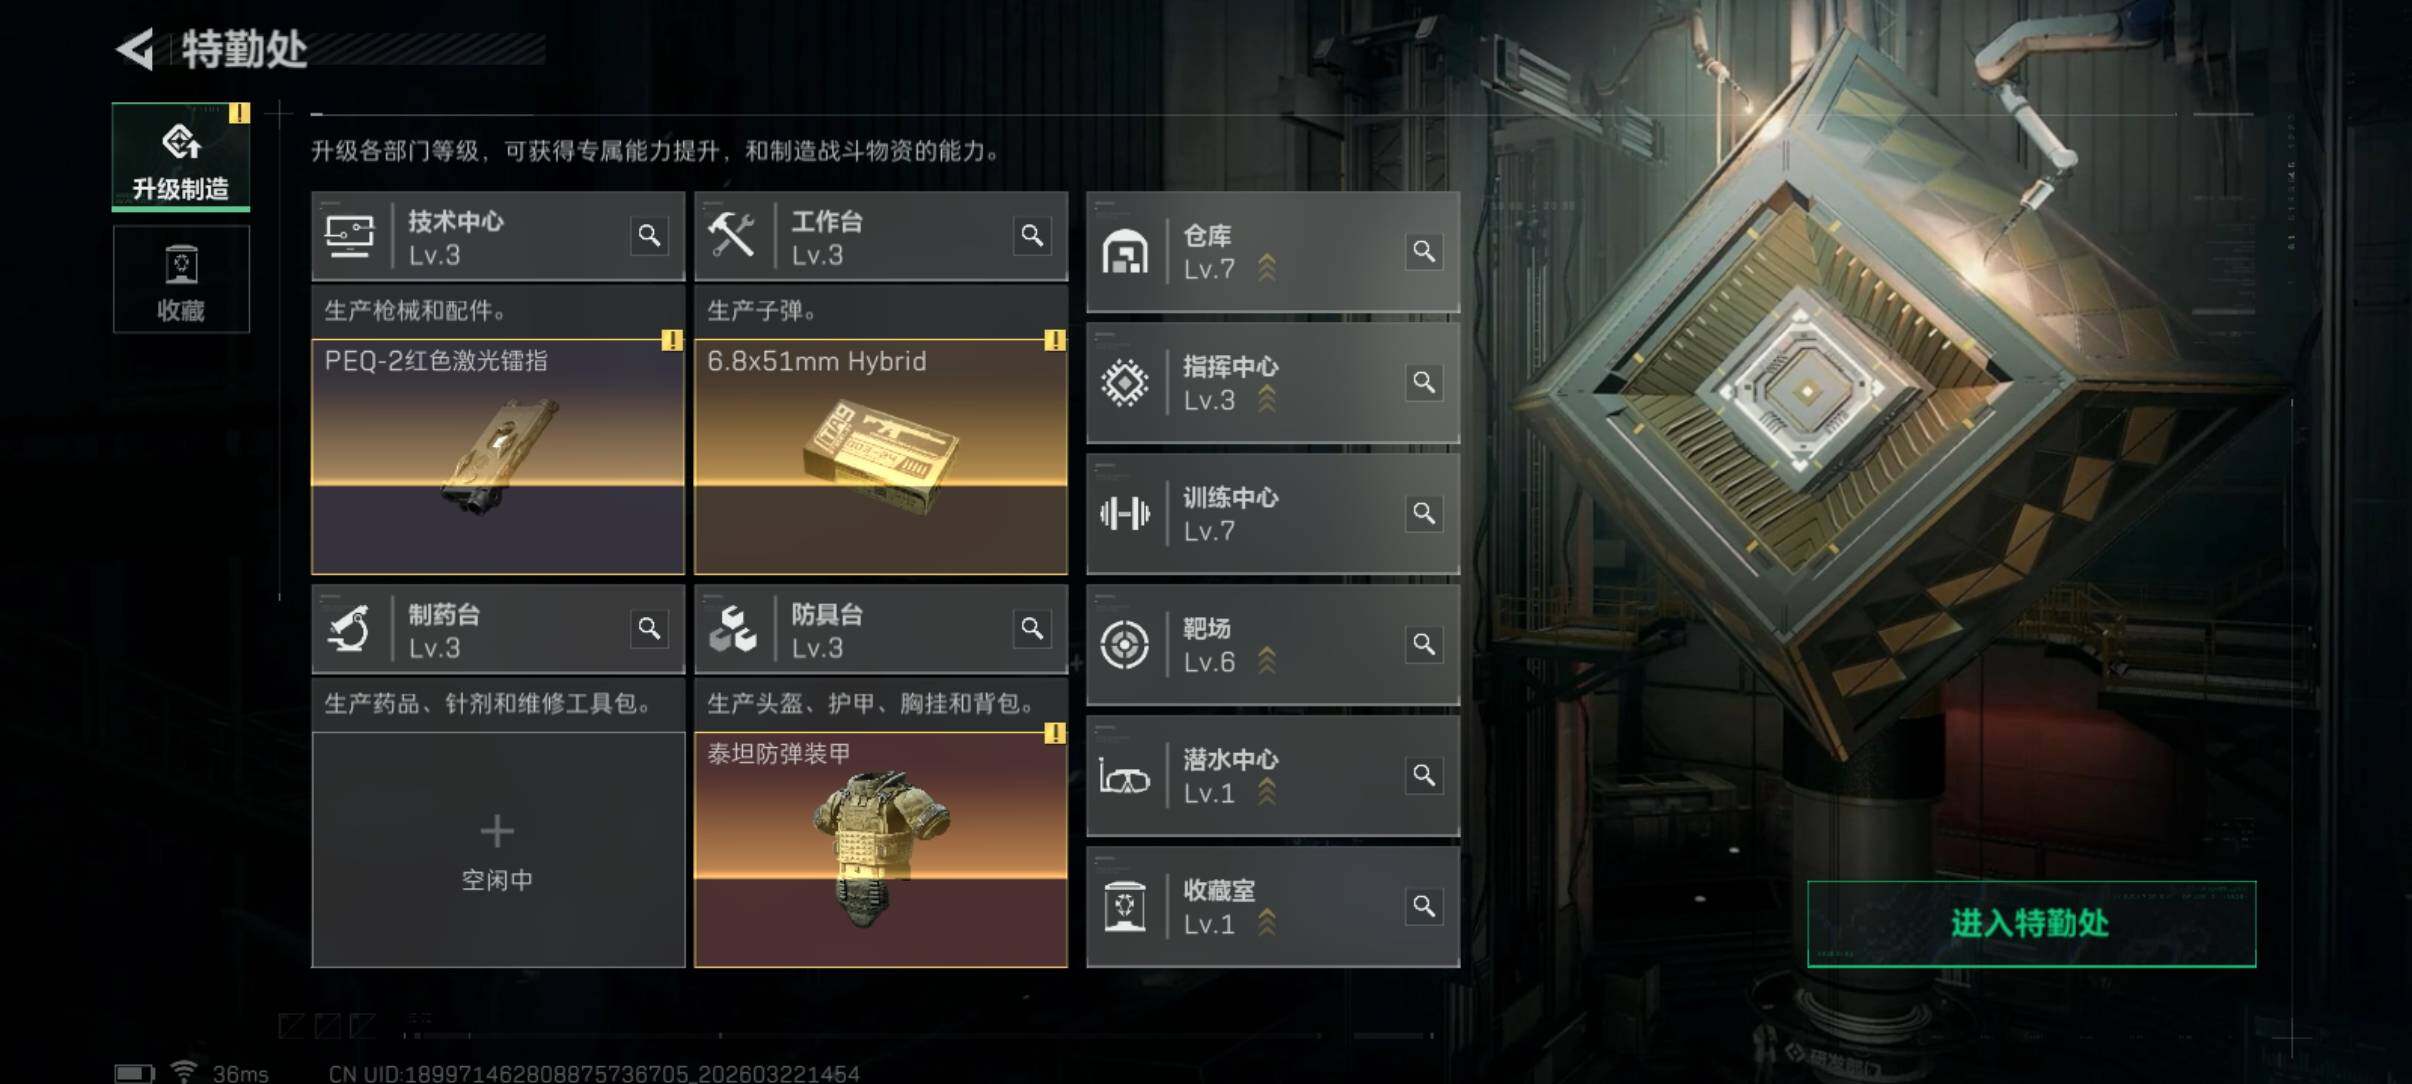Click the magnifier on 收藏室 row
The height and width of the screenshot is (1084, 2412).
[1424, 906]
